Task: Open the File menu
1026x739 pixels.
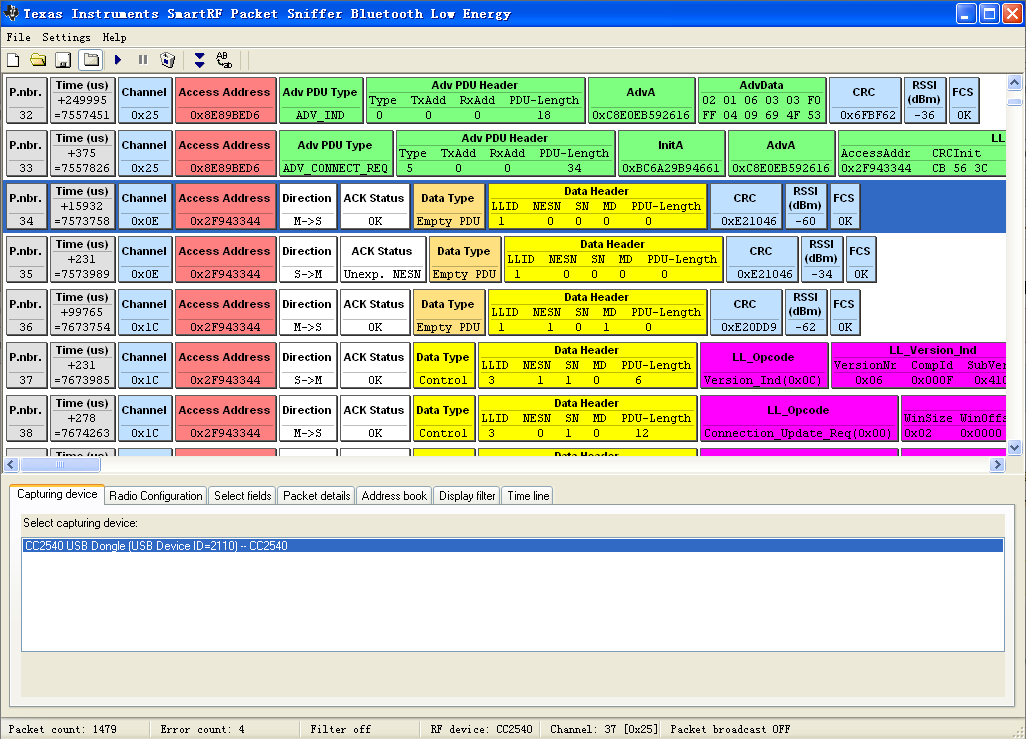Action: [18, 37]
